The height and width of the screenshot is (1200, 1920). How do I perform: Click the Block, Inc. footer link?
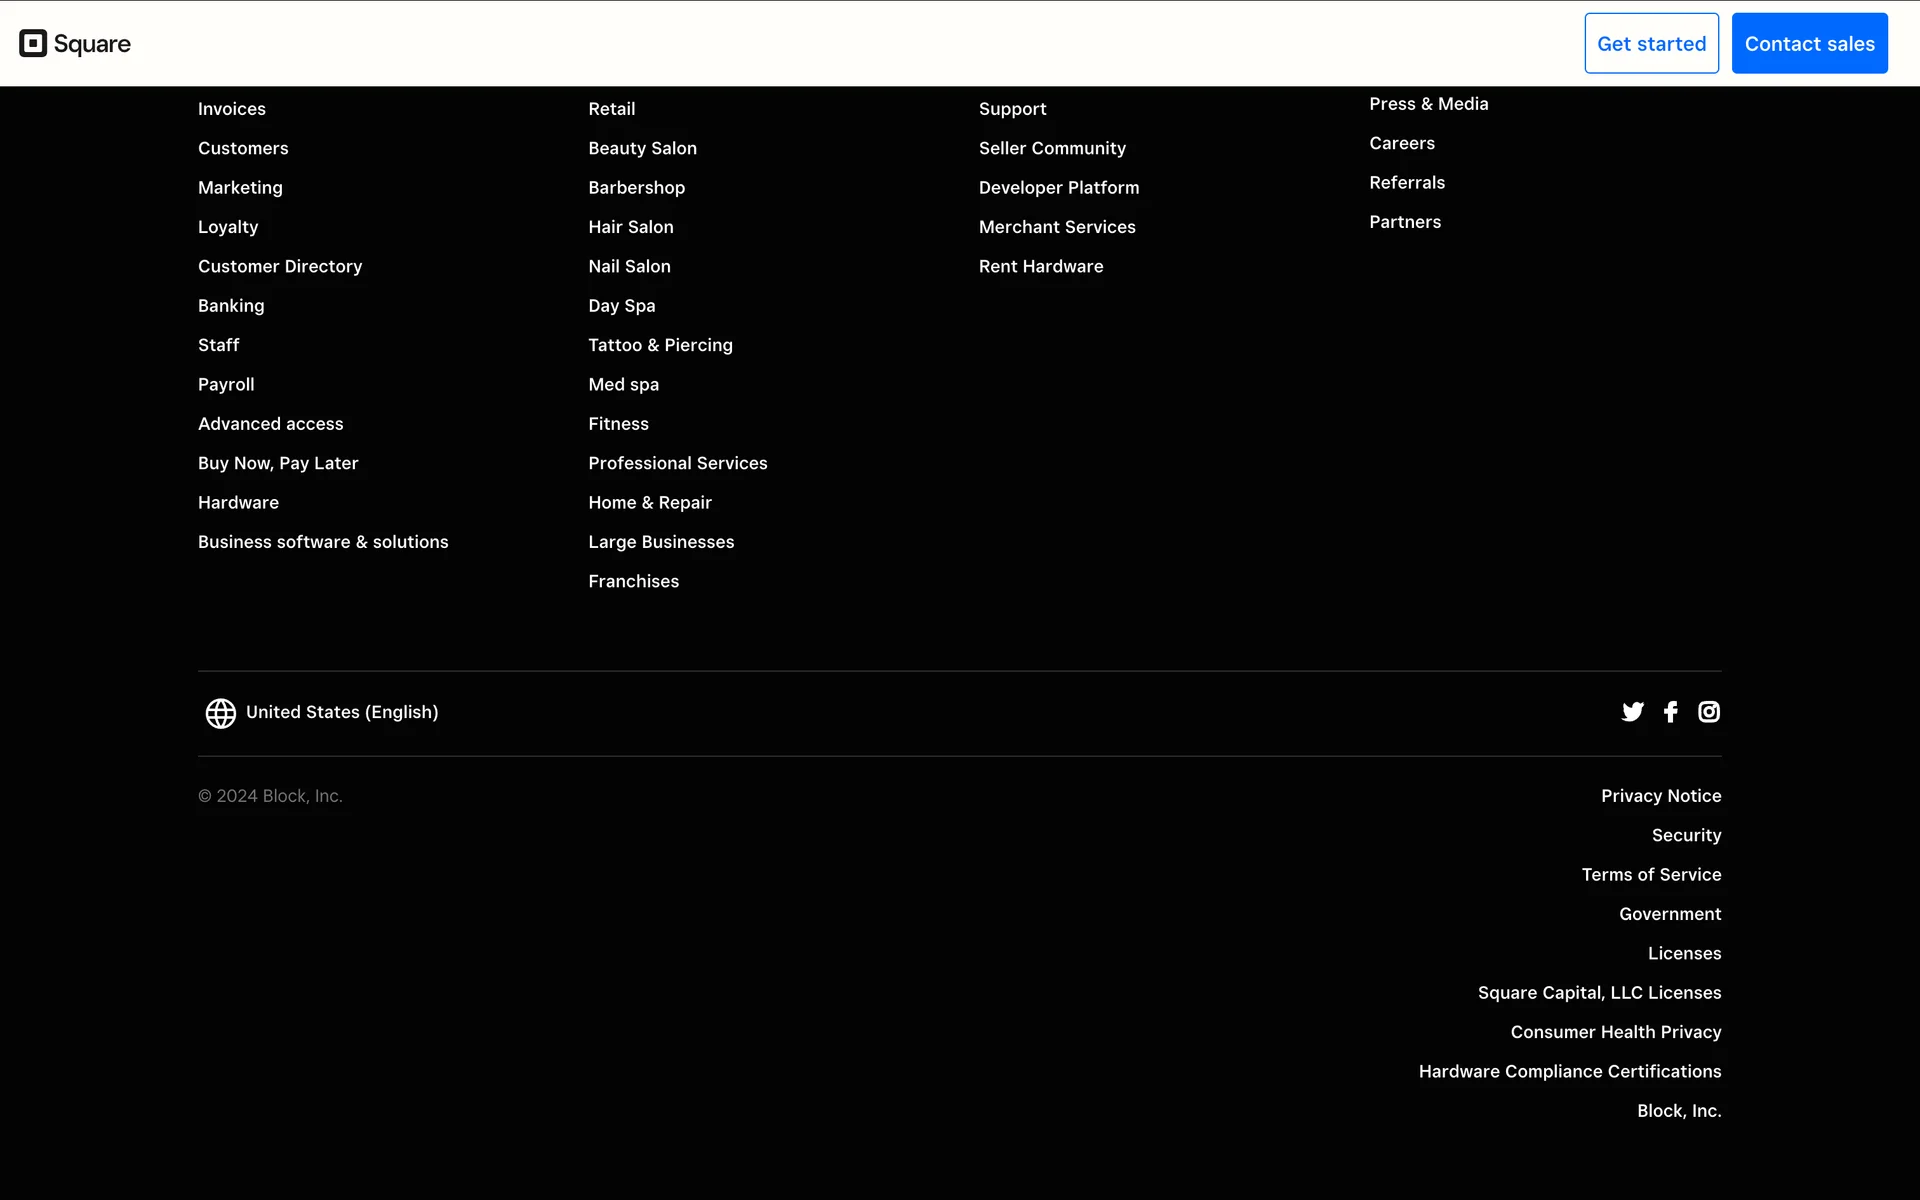[1678, 1111]
